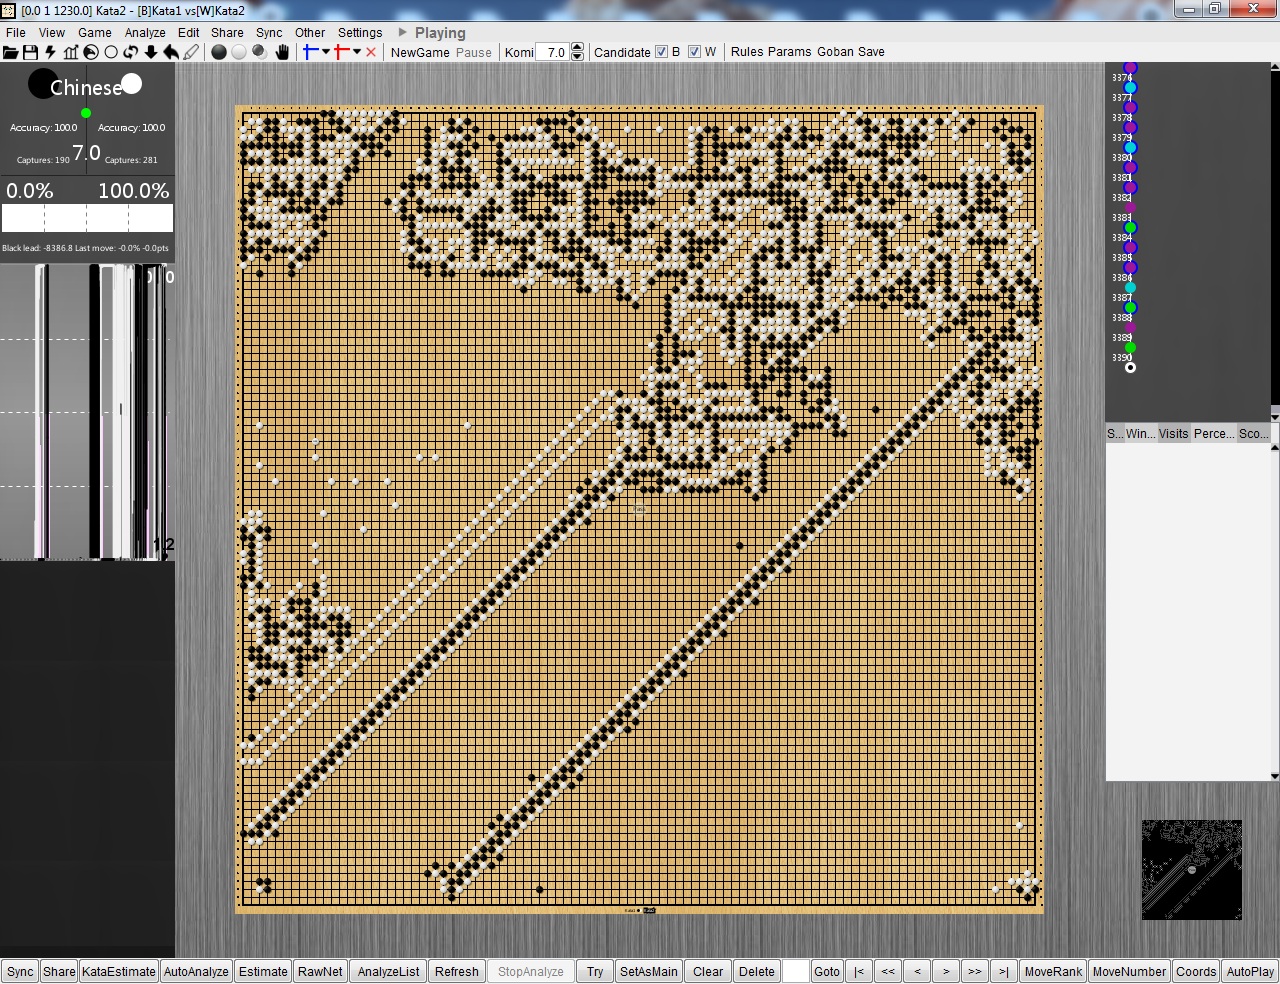Click the lightning bolt analyze icon

click(x=50, y=52)
